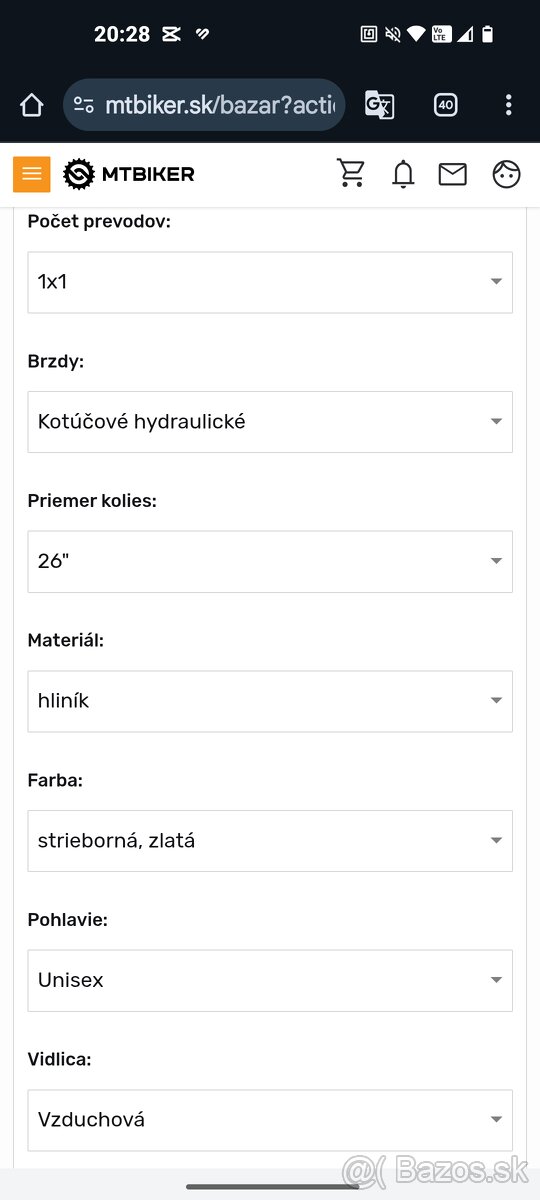Open the browser three-dot menu
The height and width of the screenshot is (1200, 540).
point(508,105)
